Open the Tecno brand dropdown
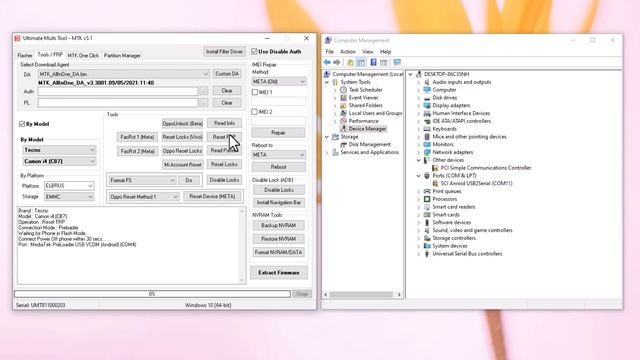 60,150
